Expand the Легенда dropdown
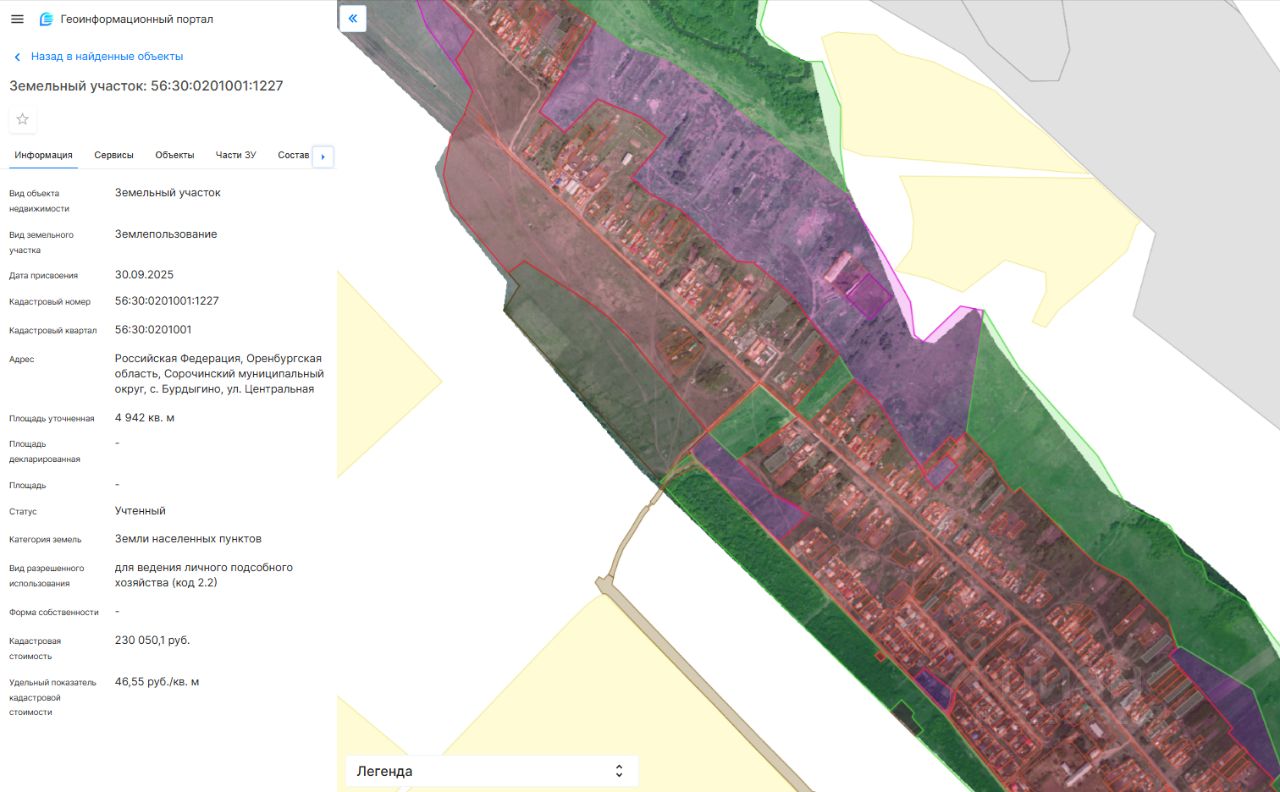The image size is (1280, 792). coord(492,771)
